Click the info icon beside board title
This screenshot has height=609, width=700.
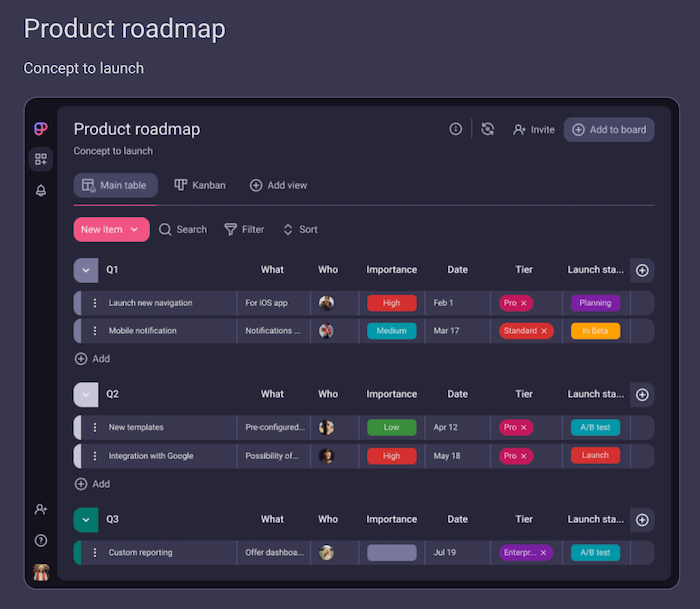pyautogui.click(x=456, y=129)
